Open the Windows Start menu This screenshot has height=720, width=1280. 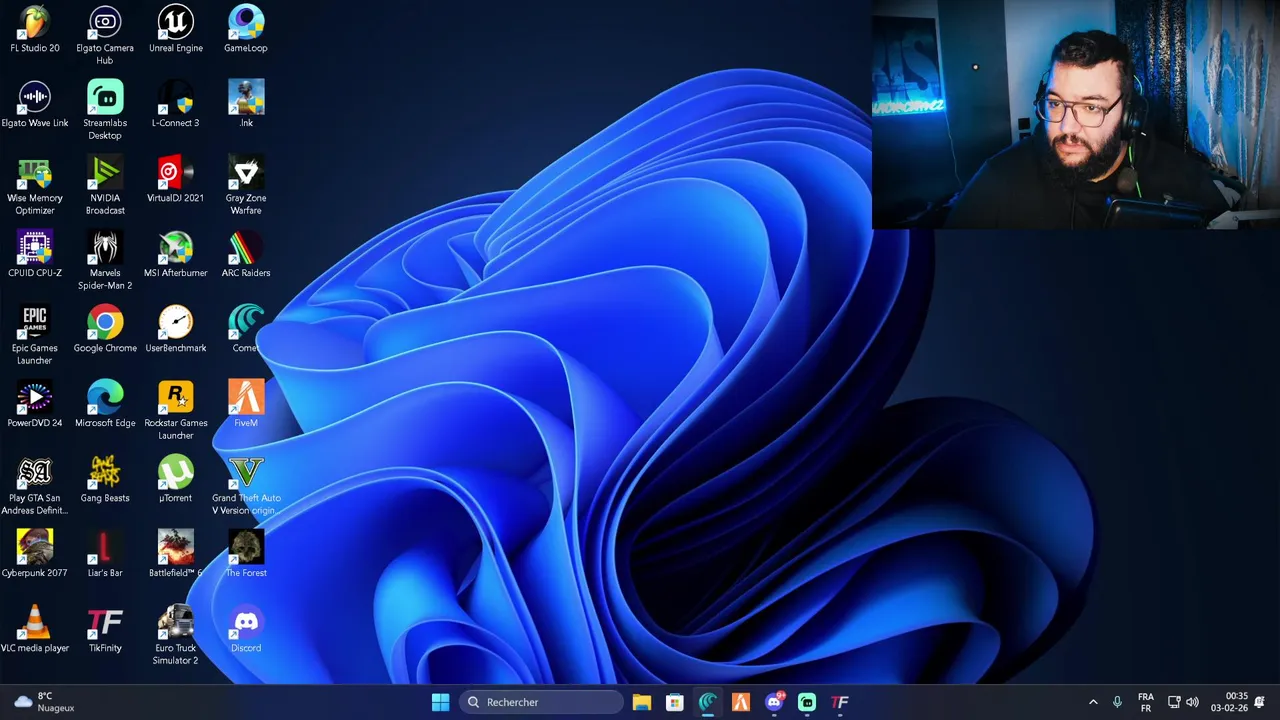440,702
